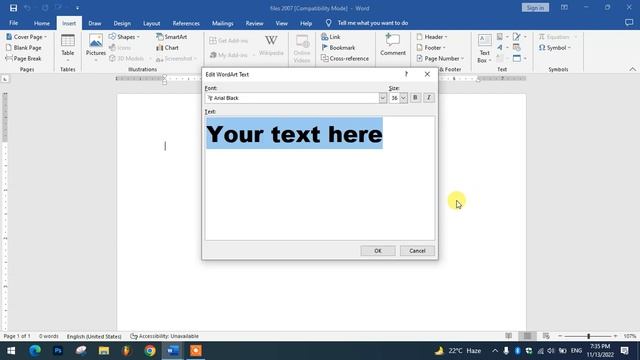Image resolution: width=640 pixels, height=360 pixels.
Task: Open the Design ribbon tab
Action: (122, 23)
